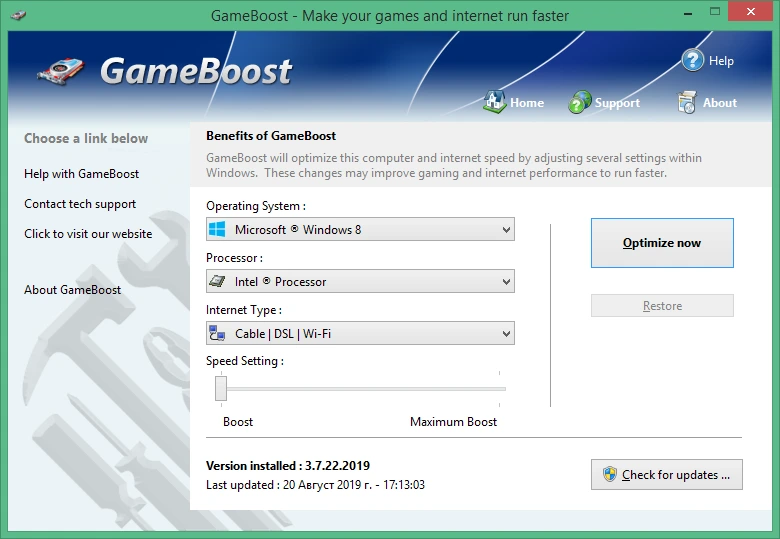Screen dimensions: 780x539
Task: Open the About GameBoost sidebar link
Action: pos(73,289)
